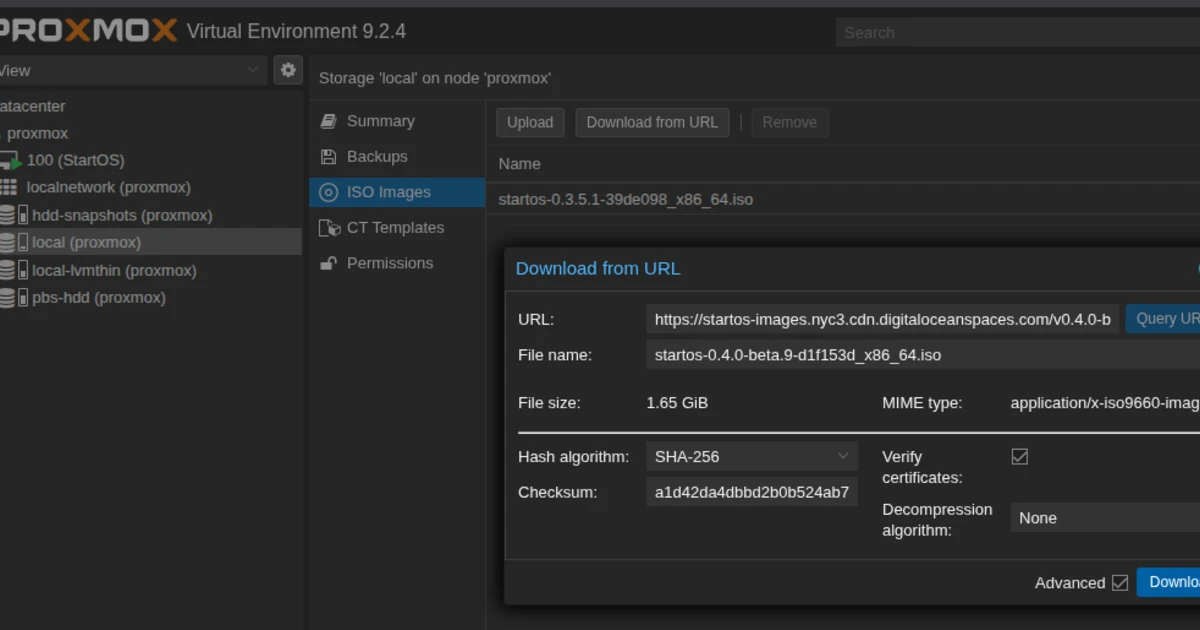1200x630 pixels.
Task: Click the application/x-iso9660-image MIME type value
Action: point(1105,403)
